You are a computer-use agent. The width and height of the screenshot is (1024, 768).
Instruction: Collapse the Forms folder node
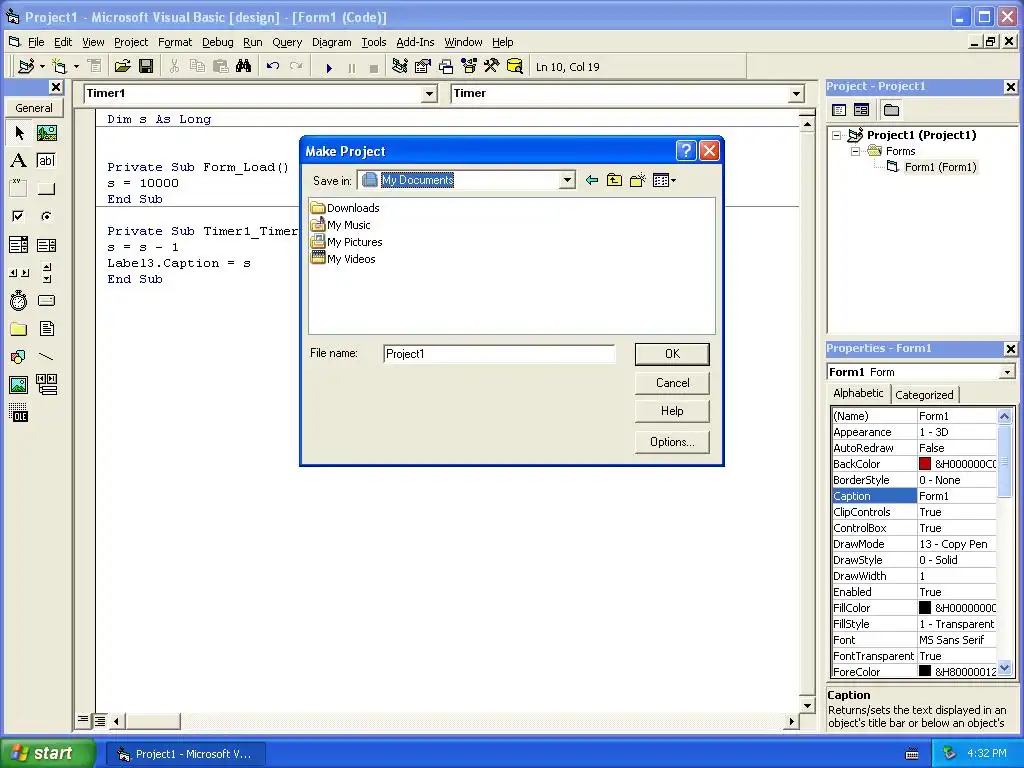click(x=855, y=152)
